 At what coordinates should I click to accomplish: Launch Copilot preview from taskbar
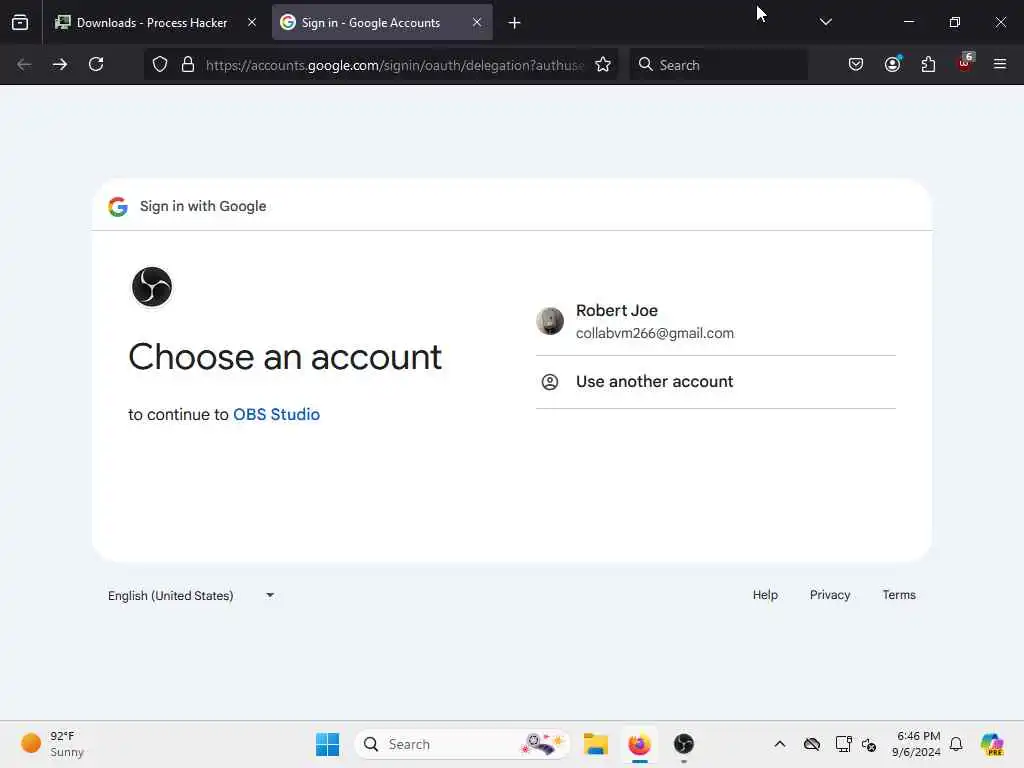992,744
